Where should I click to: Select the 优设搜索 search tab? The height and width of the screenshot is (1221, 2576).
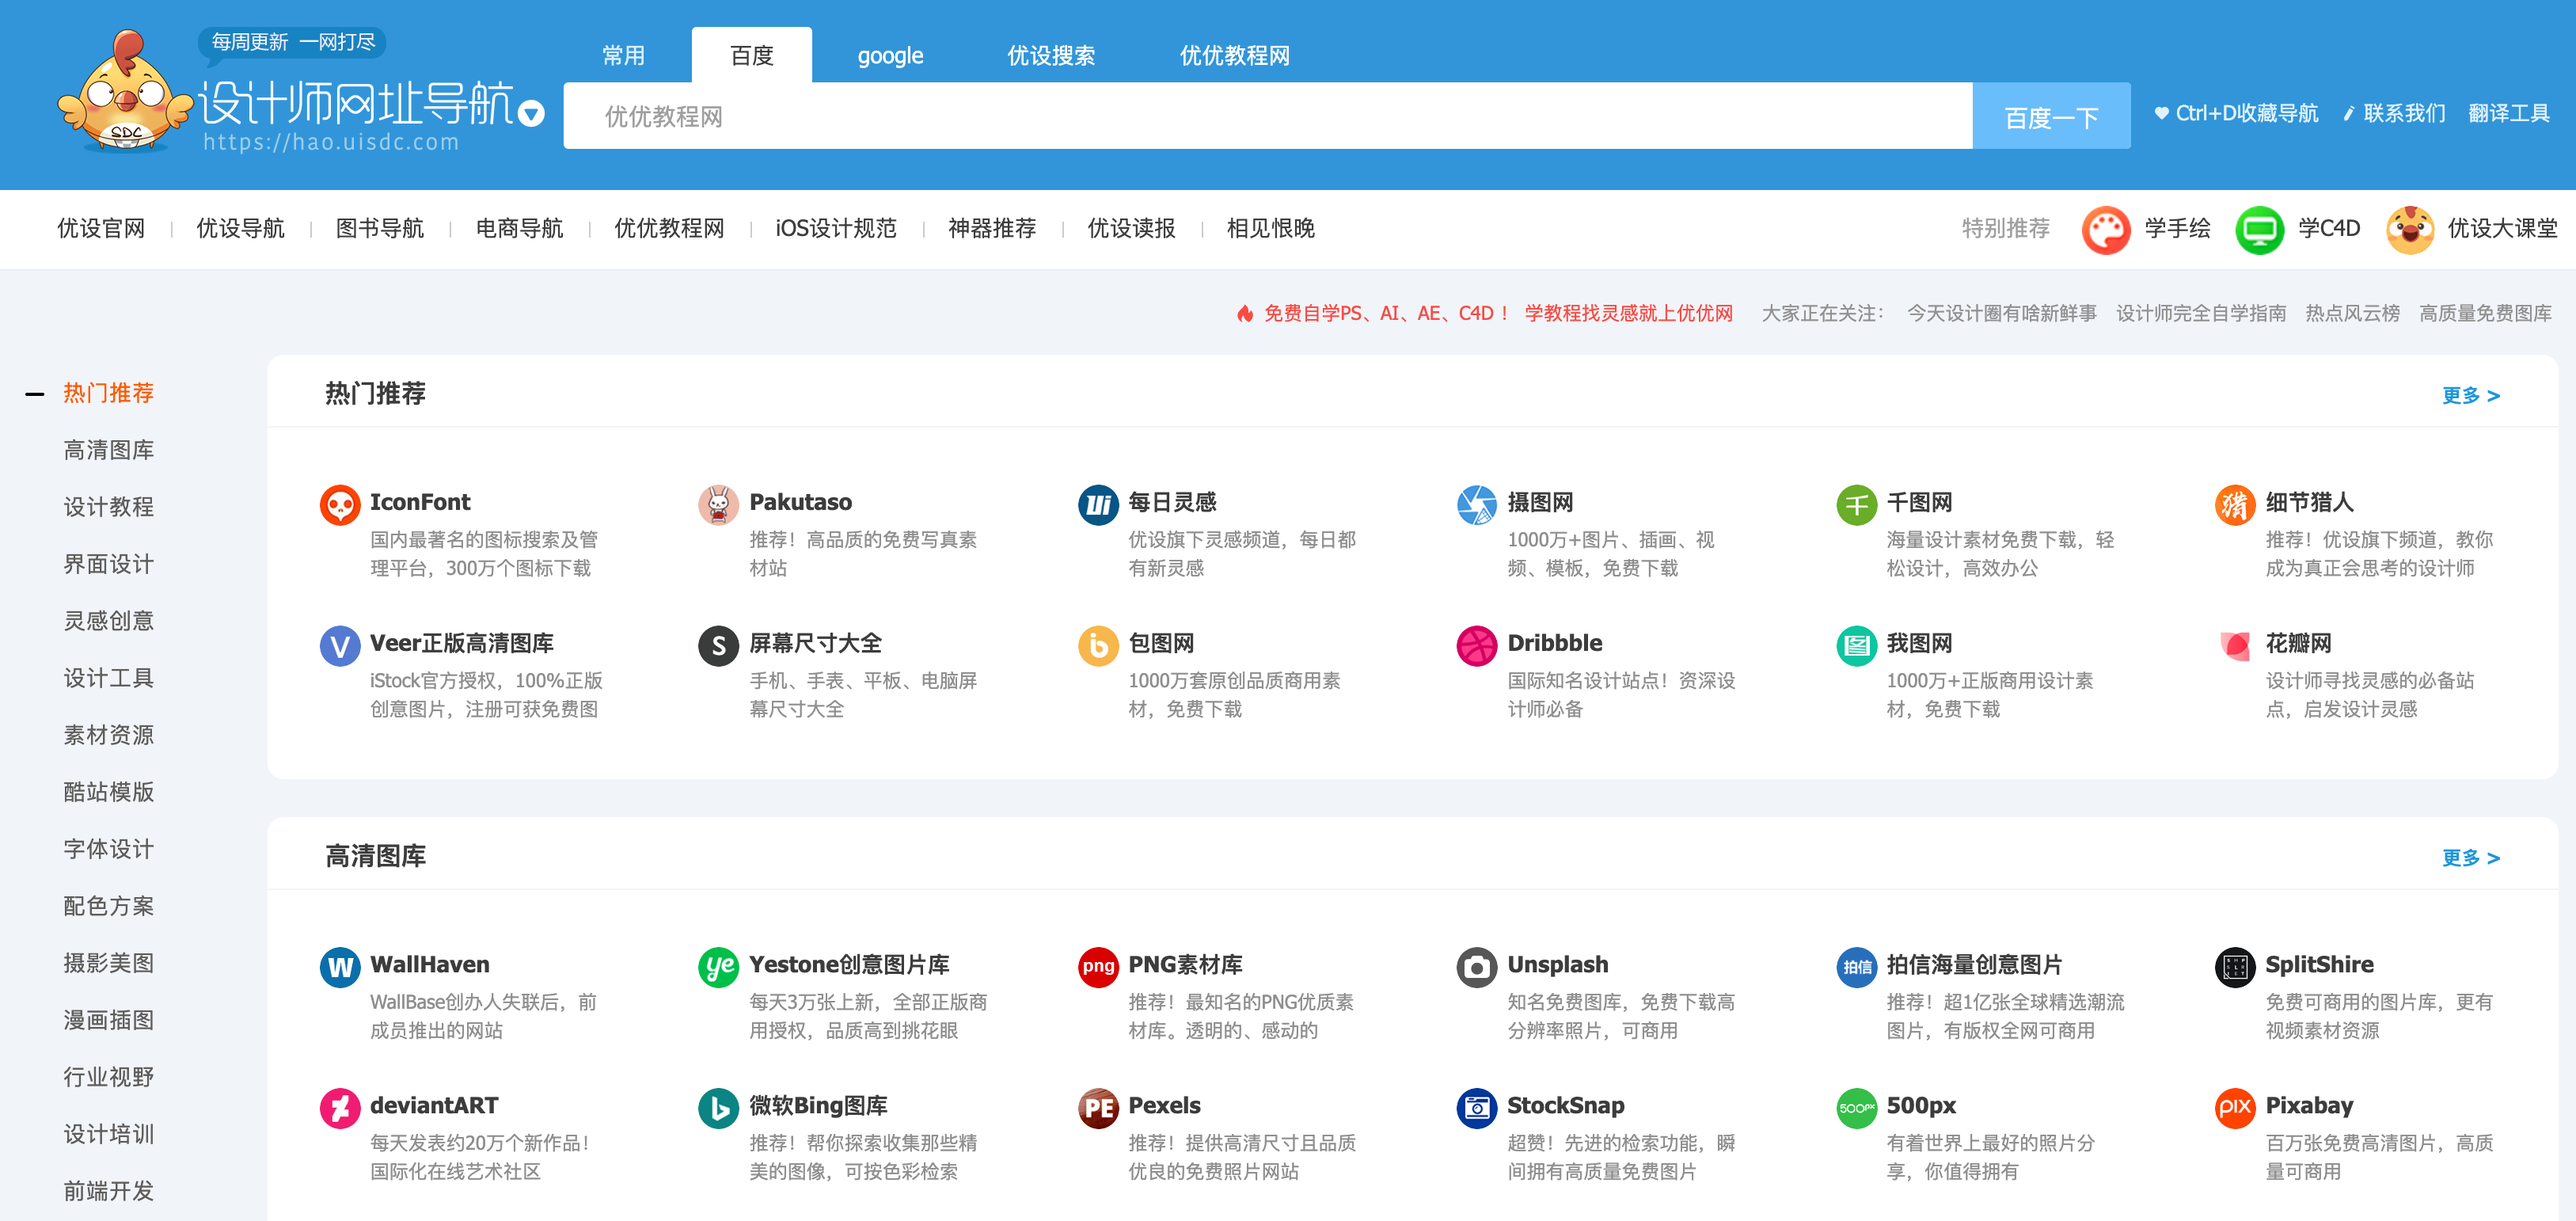[1051, 56]
